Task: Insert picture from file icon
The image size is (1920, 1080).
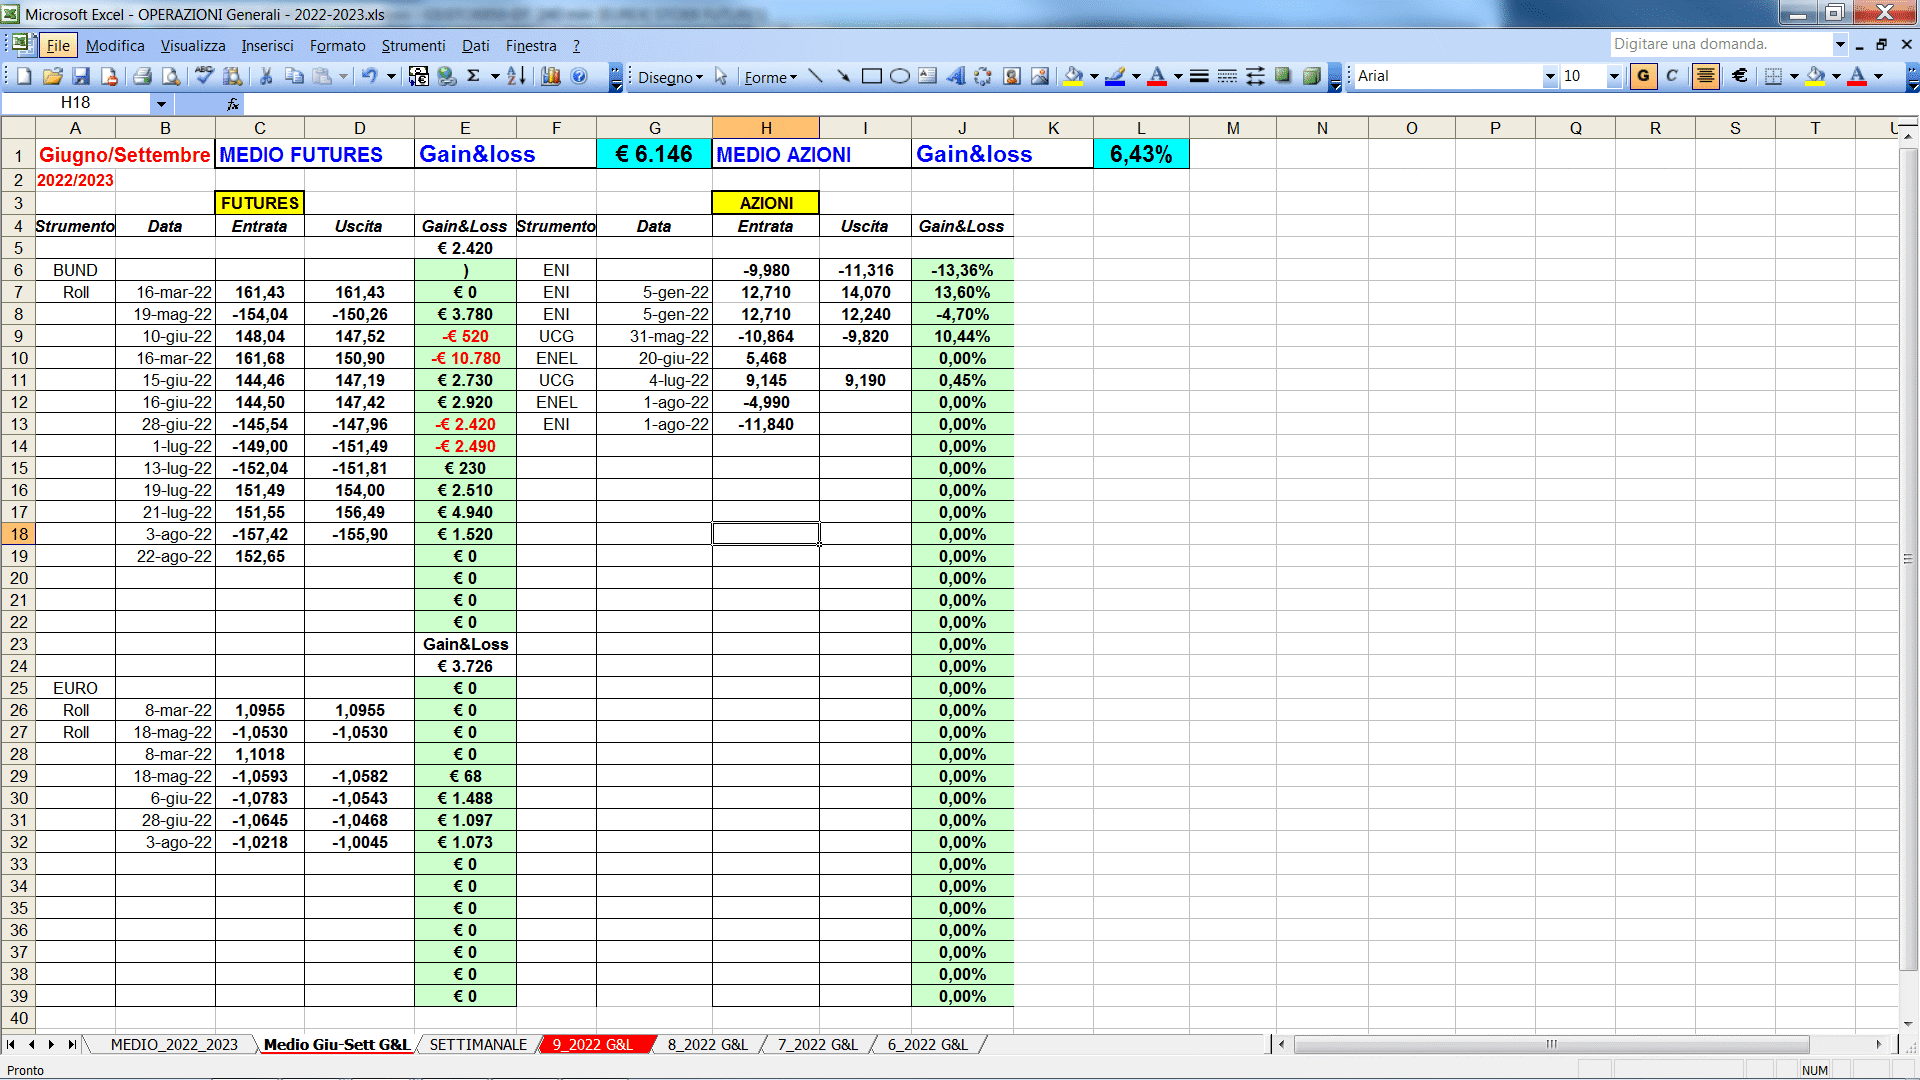Action: [x=1040, y=76]
